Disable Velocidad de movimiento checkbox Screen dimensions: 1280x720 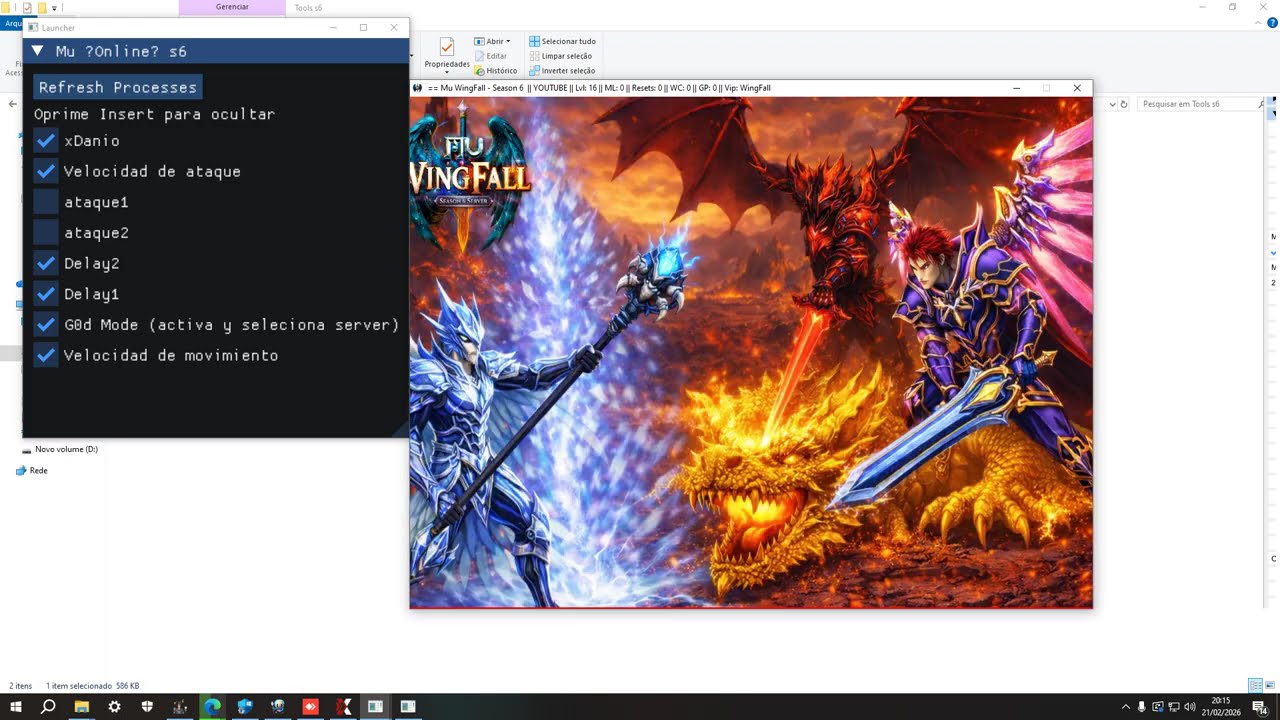46,355
